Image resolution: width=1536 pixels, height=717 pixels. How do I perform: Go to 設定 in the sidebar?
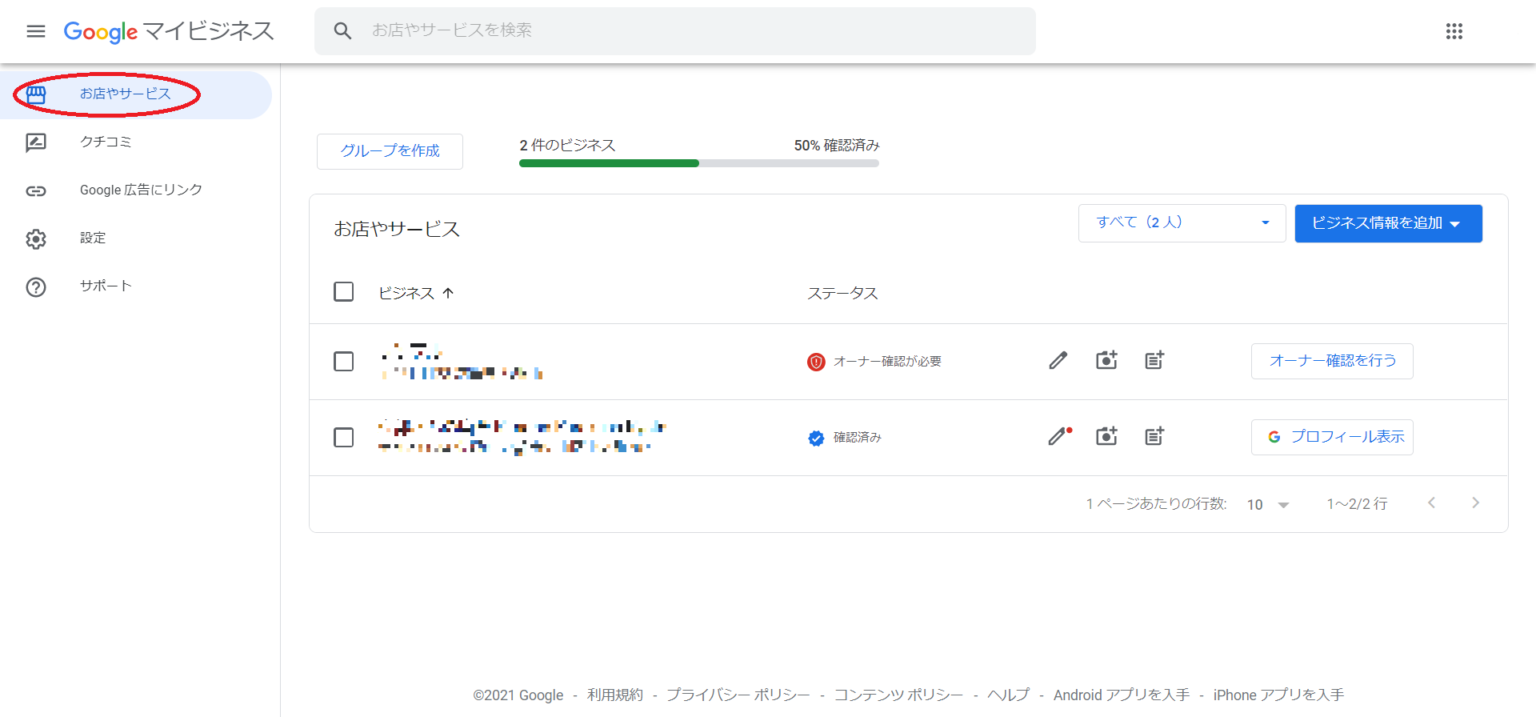pyautogui.click(x=93, y=238)
